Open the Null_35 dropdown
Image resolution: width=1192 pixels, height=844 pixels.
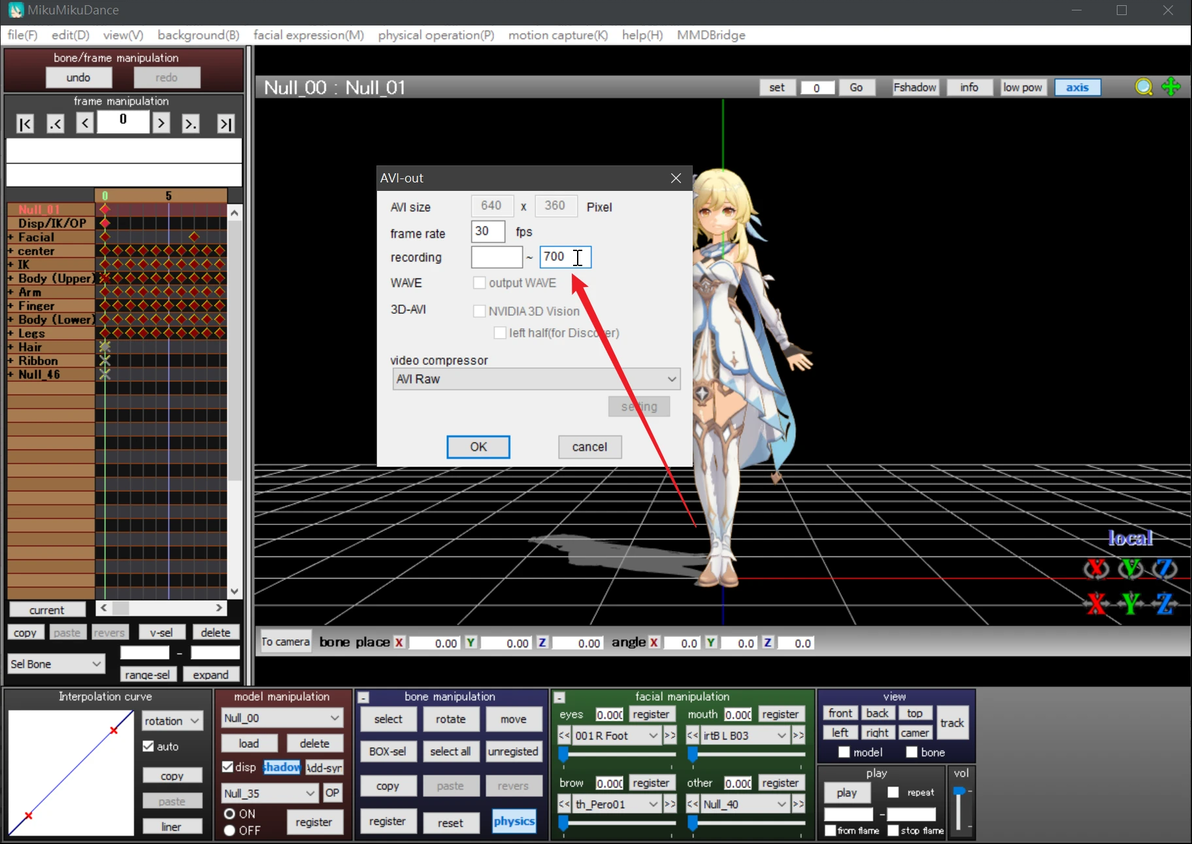tap(269, 793)
